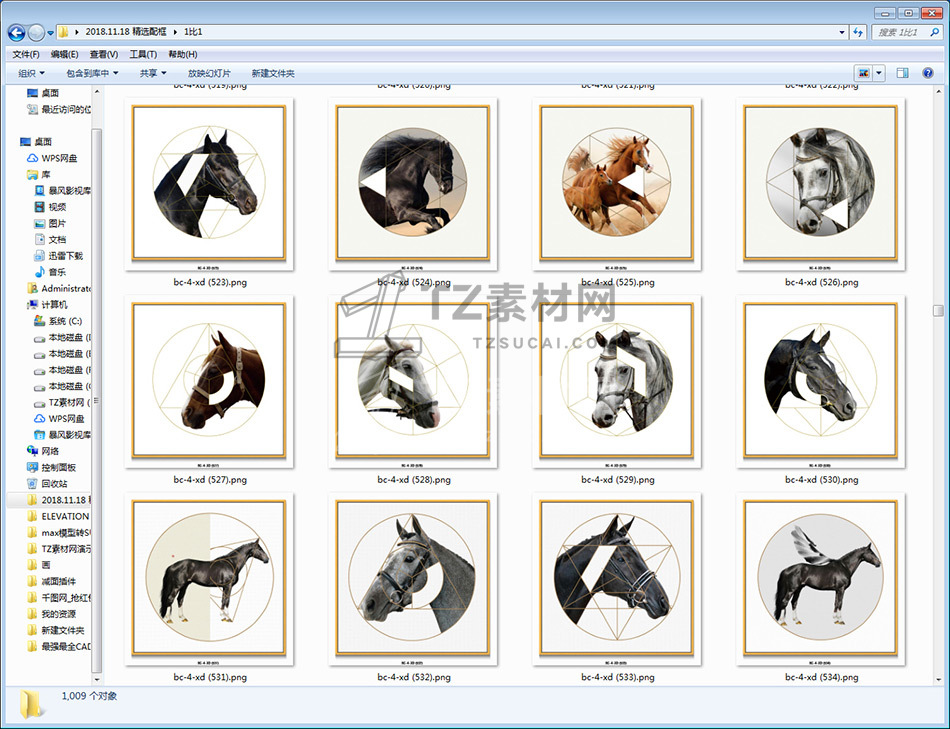Viewport: 950px width, 729px height.
Task: Open the 组织 dropdown
Action: pyautogui.click(x=32, y=73)
